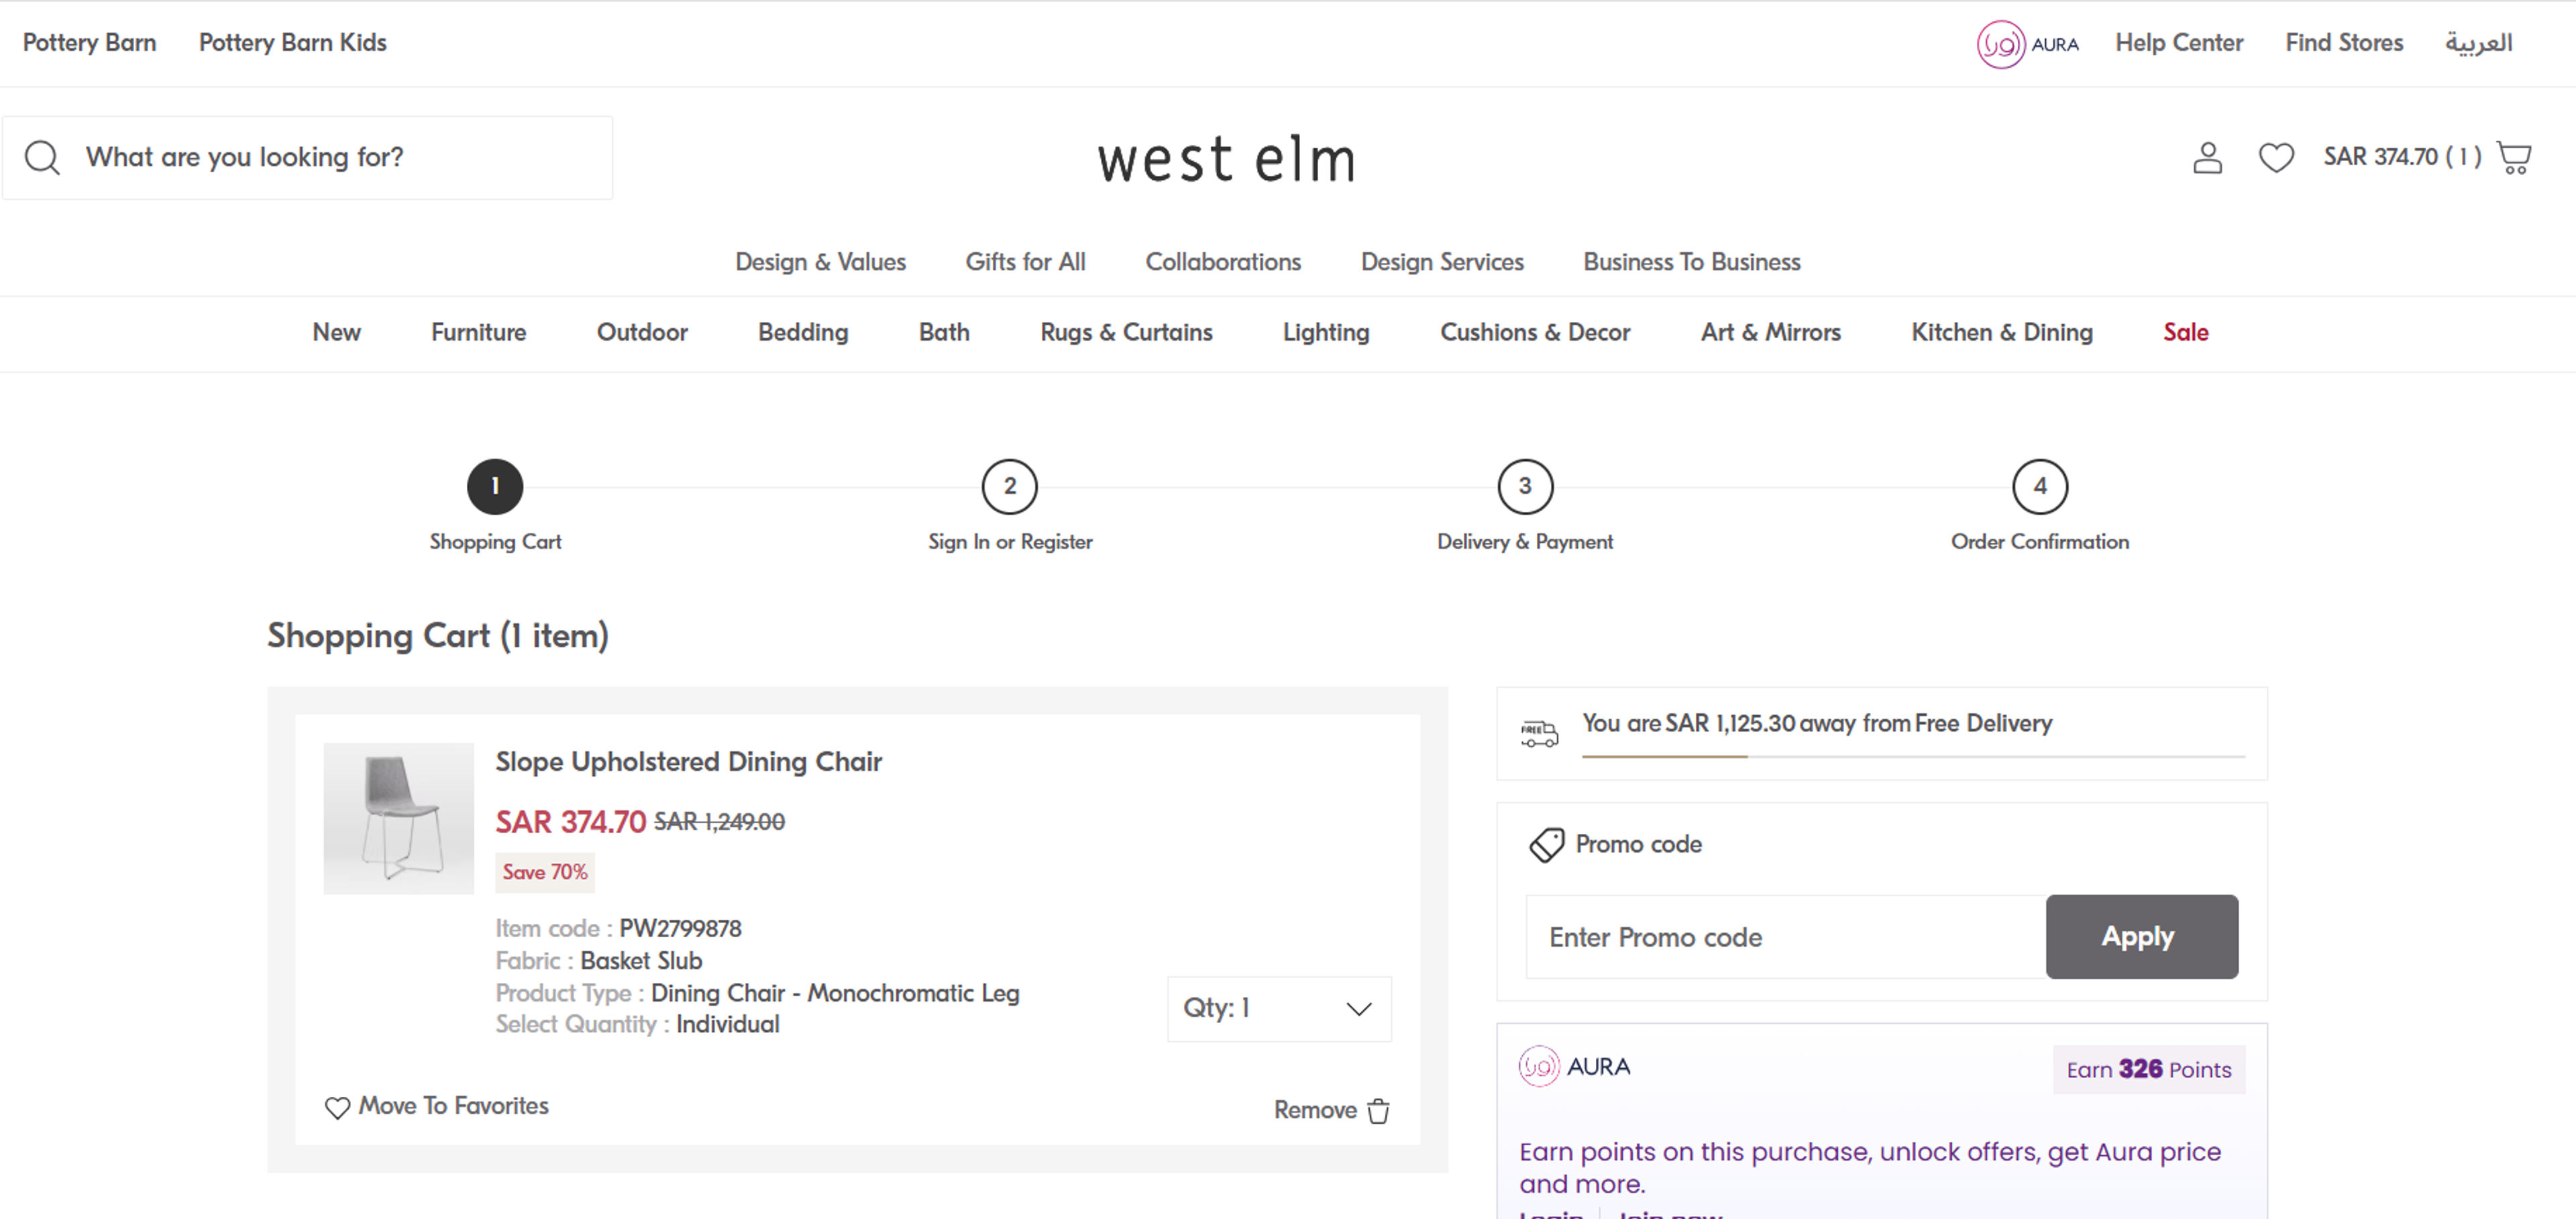Focus the Enter Promo code field
The height and width of the screenshot is (1219, 2576).
pos(1786,937)
